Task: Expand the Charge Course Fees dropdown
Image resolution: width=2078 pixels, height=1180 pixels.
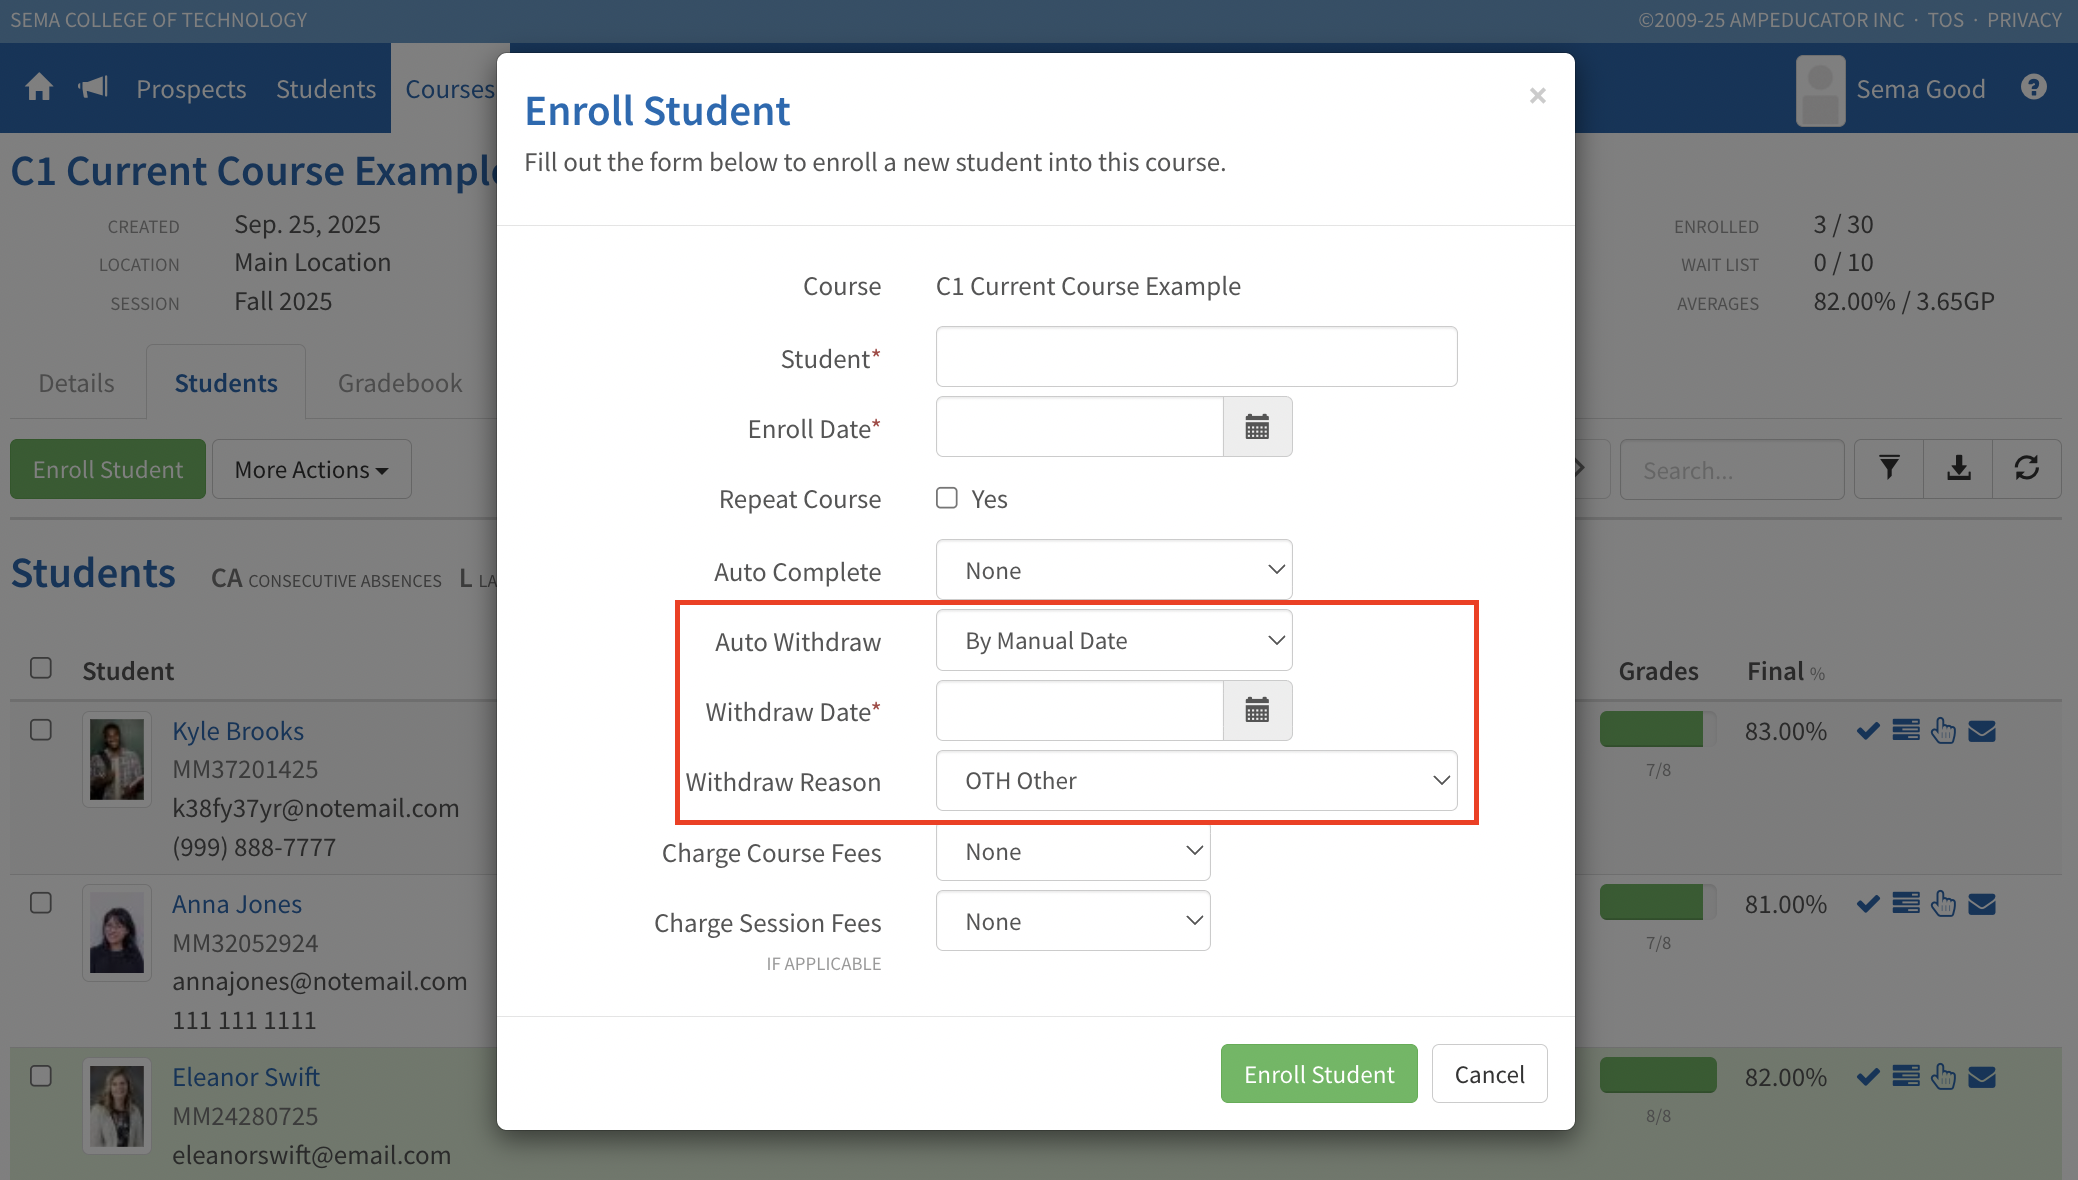Action: tap(1072, 852)
